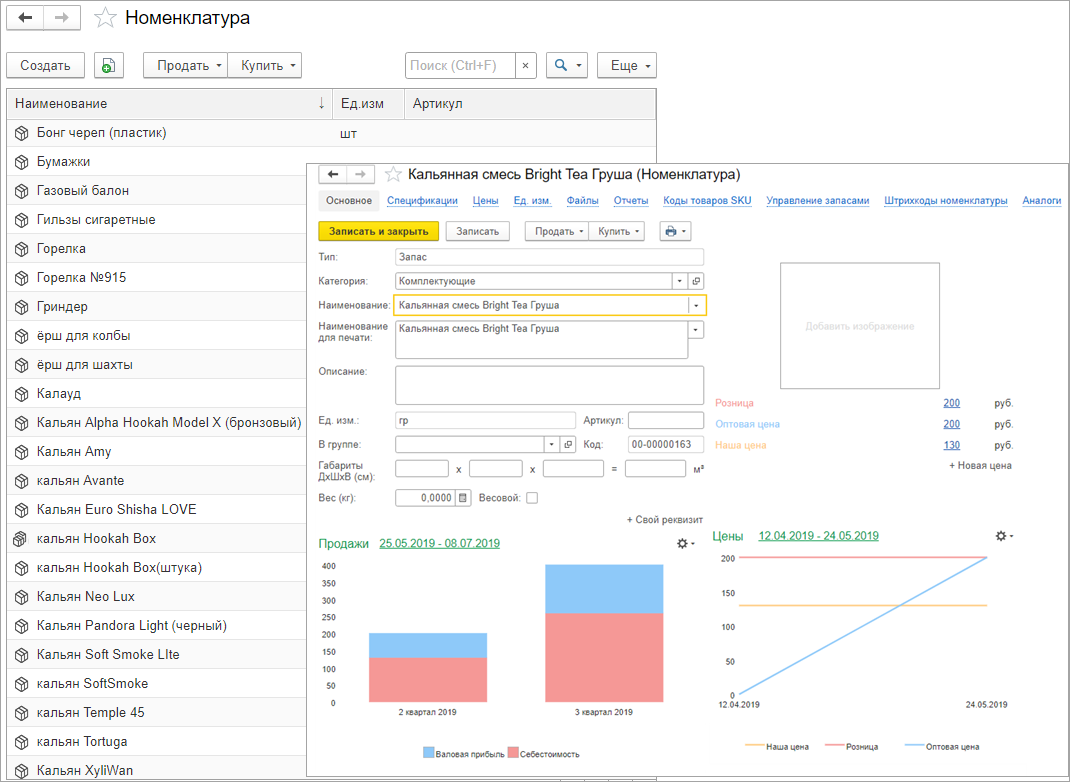Go back with list back arrow
Viewport: 1070px width, 782px height.
point(25,18)
